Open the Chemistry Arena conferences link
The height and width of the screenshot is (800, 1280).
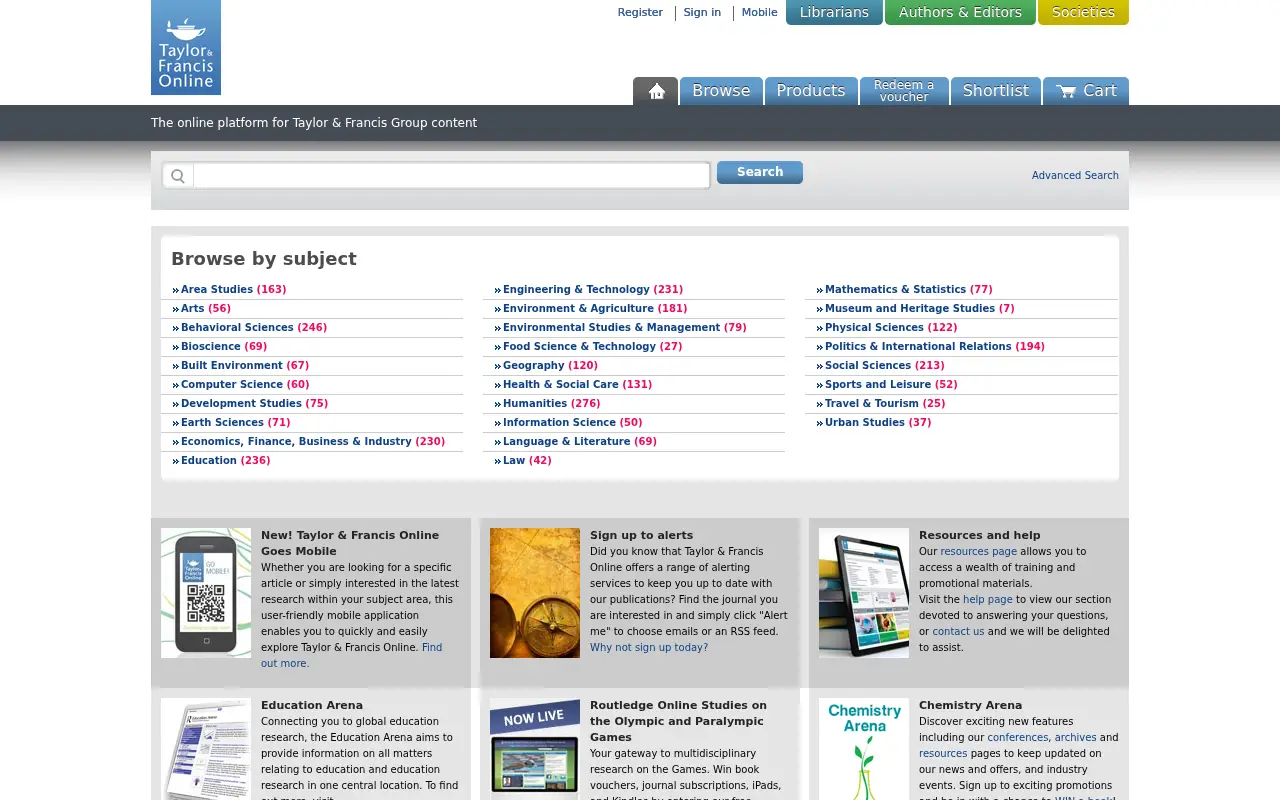pyautogui.click(x=1018, y=737)
